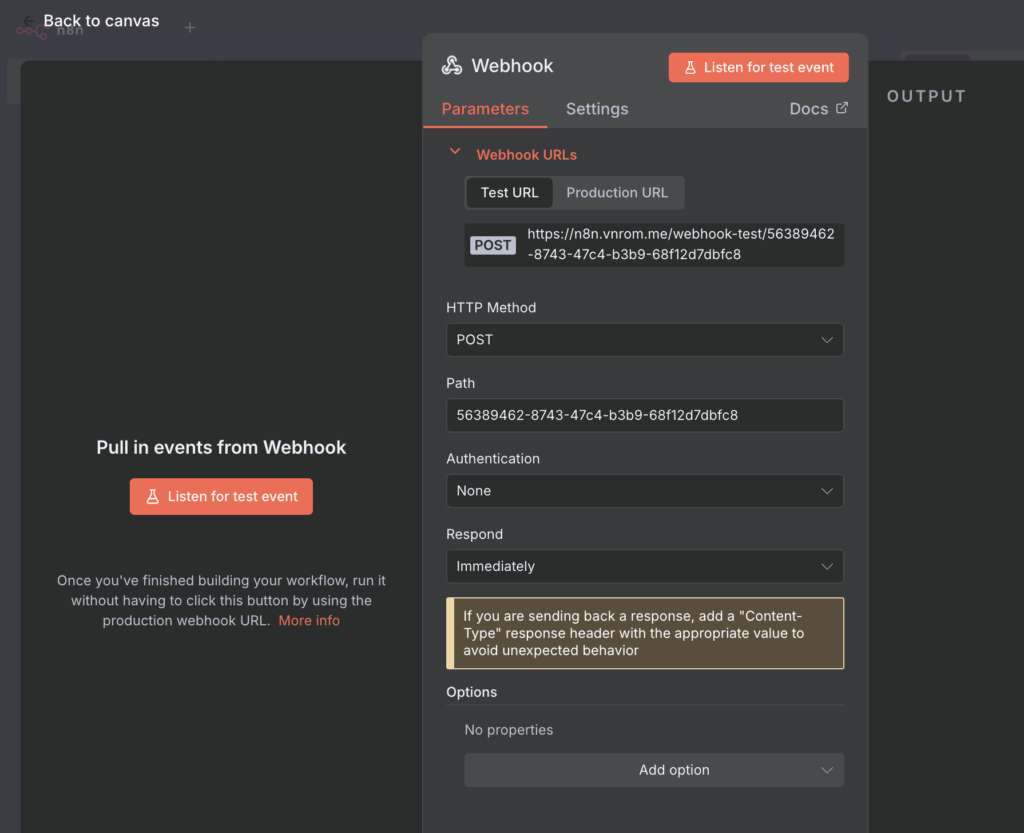Add a new tab with plus icon
The height and width of the screenshot is (833, 1024).
click(x=189, y=27)
